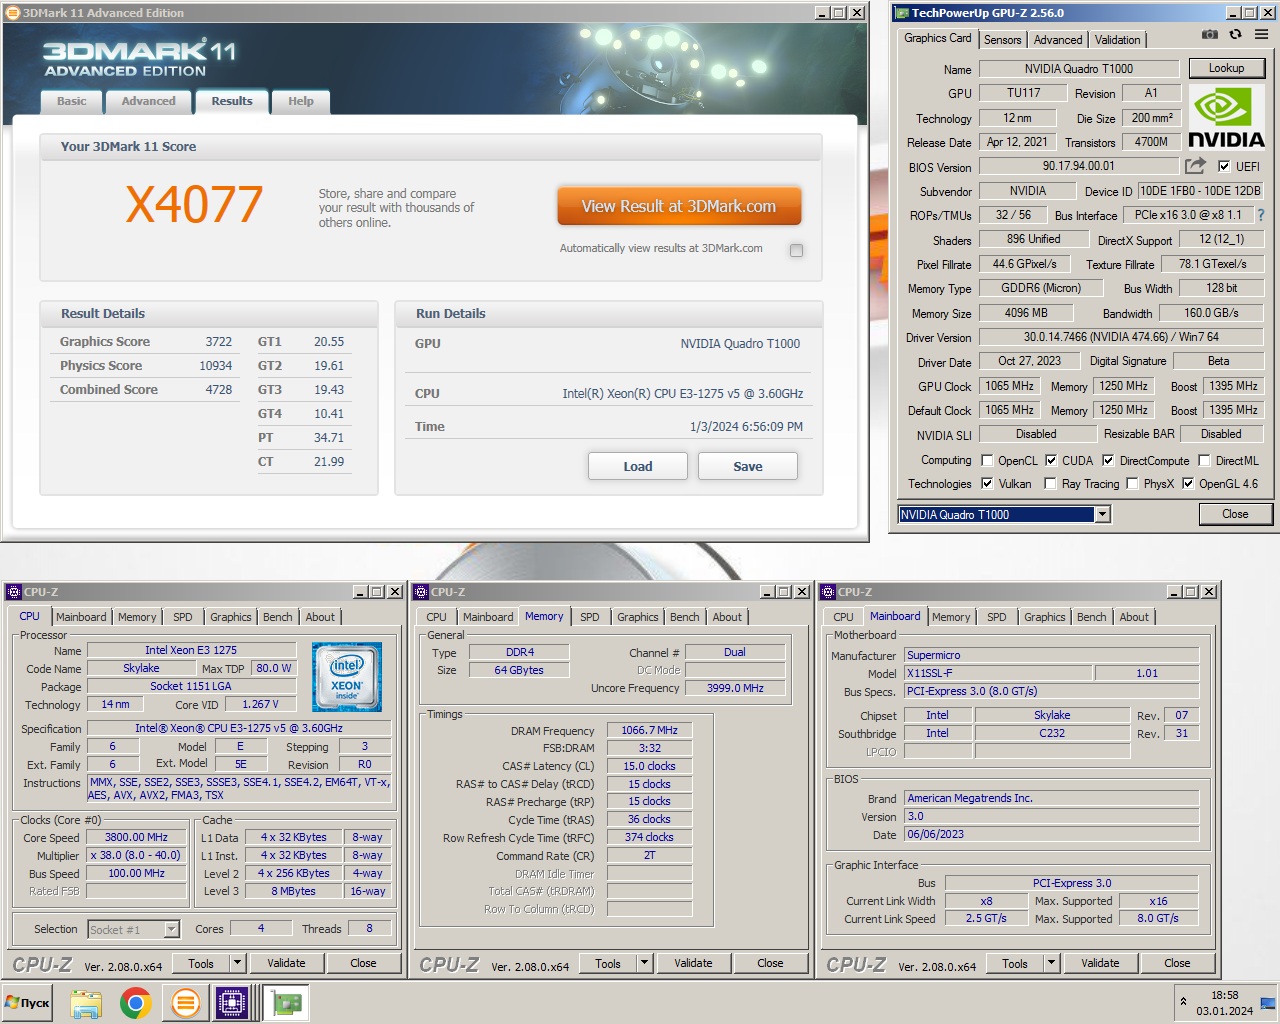Viewport: 1280px width, 1024px height.
Task: Click title bar icon of CPU-Z CPU window
Action: [x=15, y=592]
